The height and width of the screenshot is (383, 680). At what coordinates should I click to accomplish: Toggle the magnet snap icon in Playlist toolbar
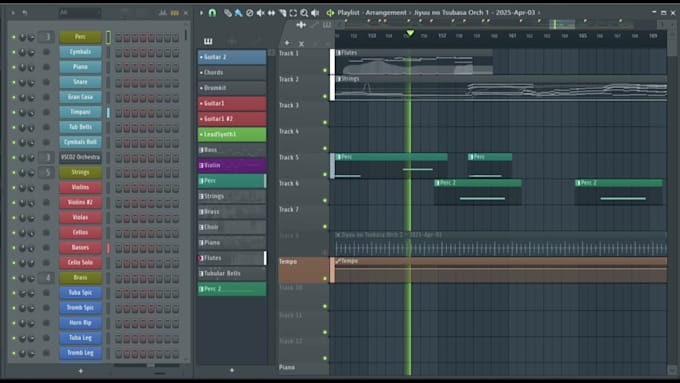click(x=212, y=13)
